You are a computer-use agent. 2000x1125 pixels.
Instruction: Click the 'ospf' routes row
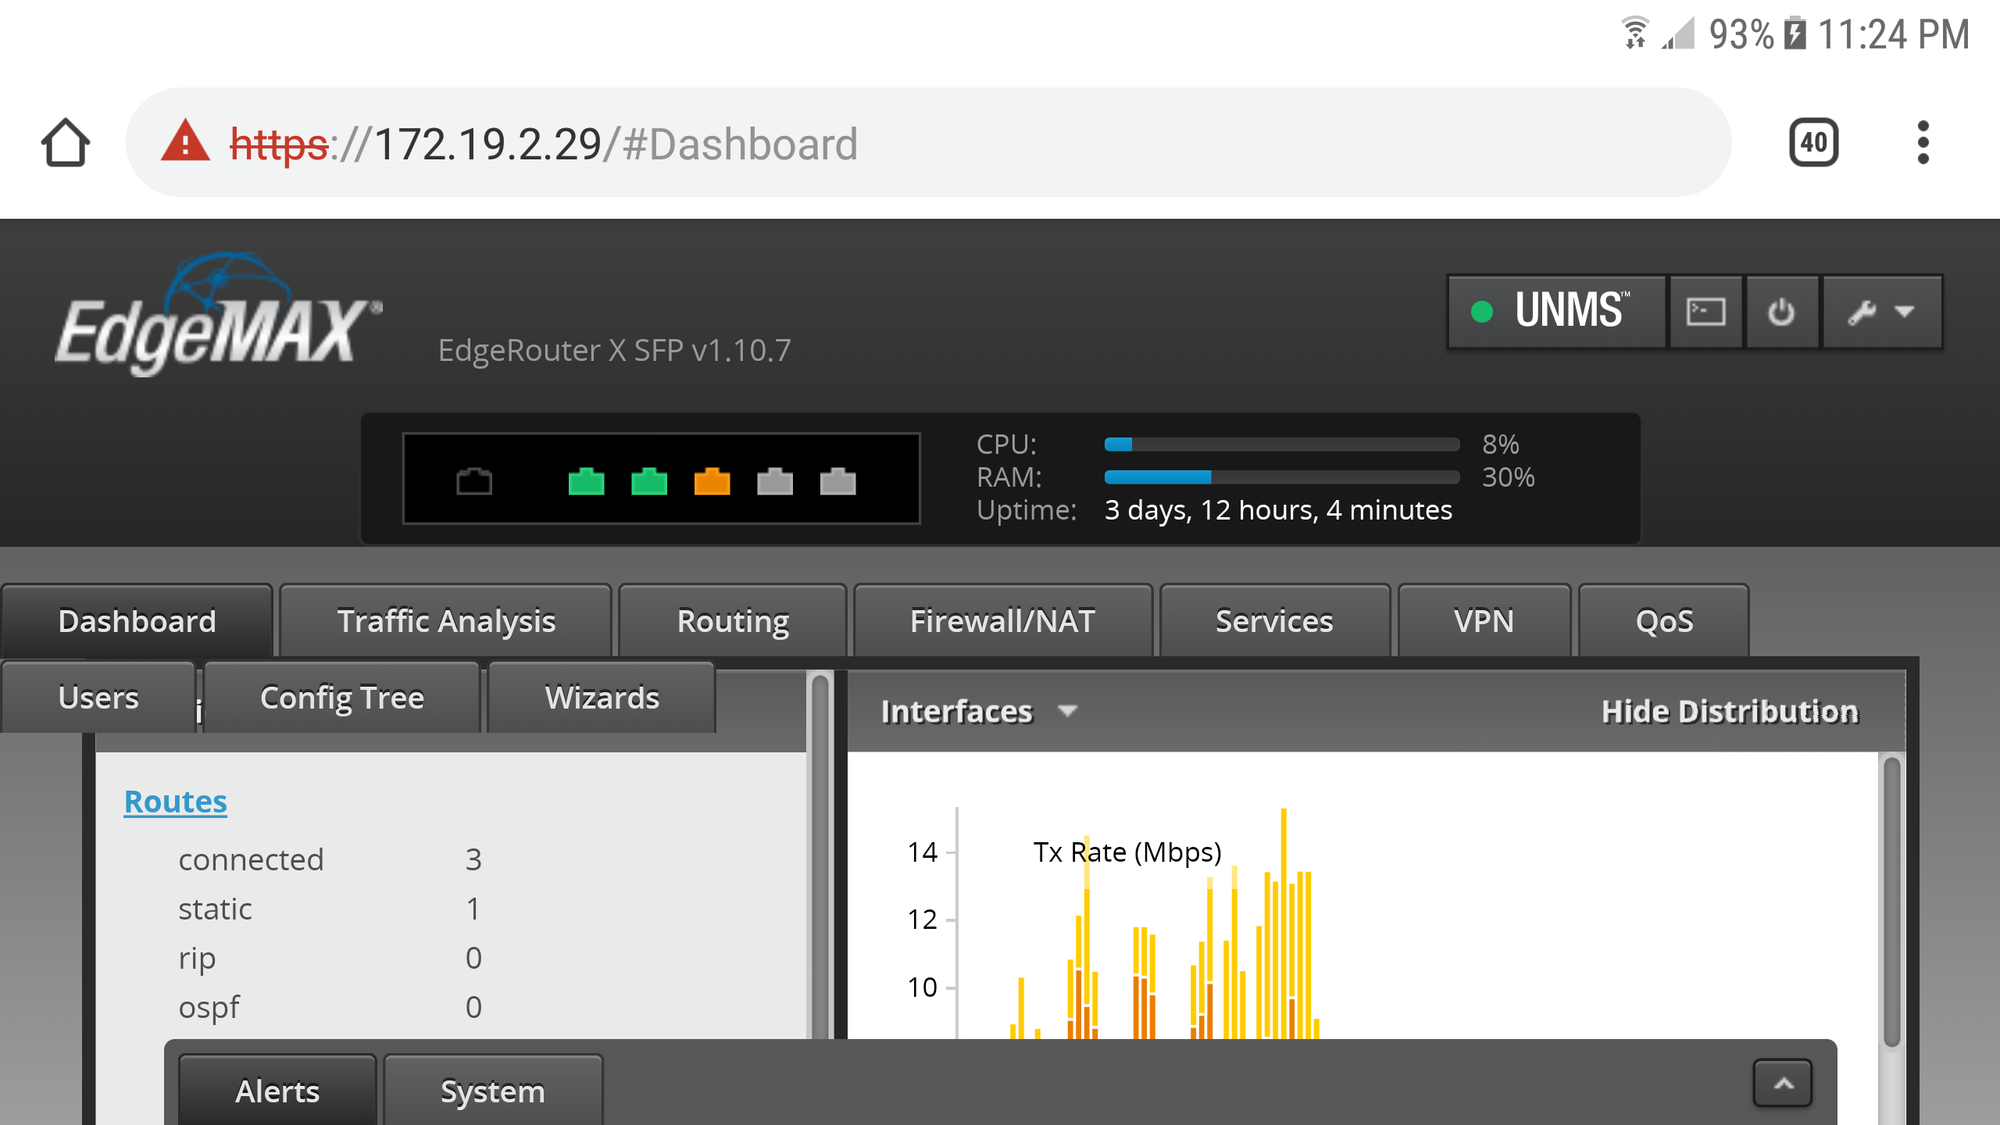(x=330, y=1006)
